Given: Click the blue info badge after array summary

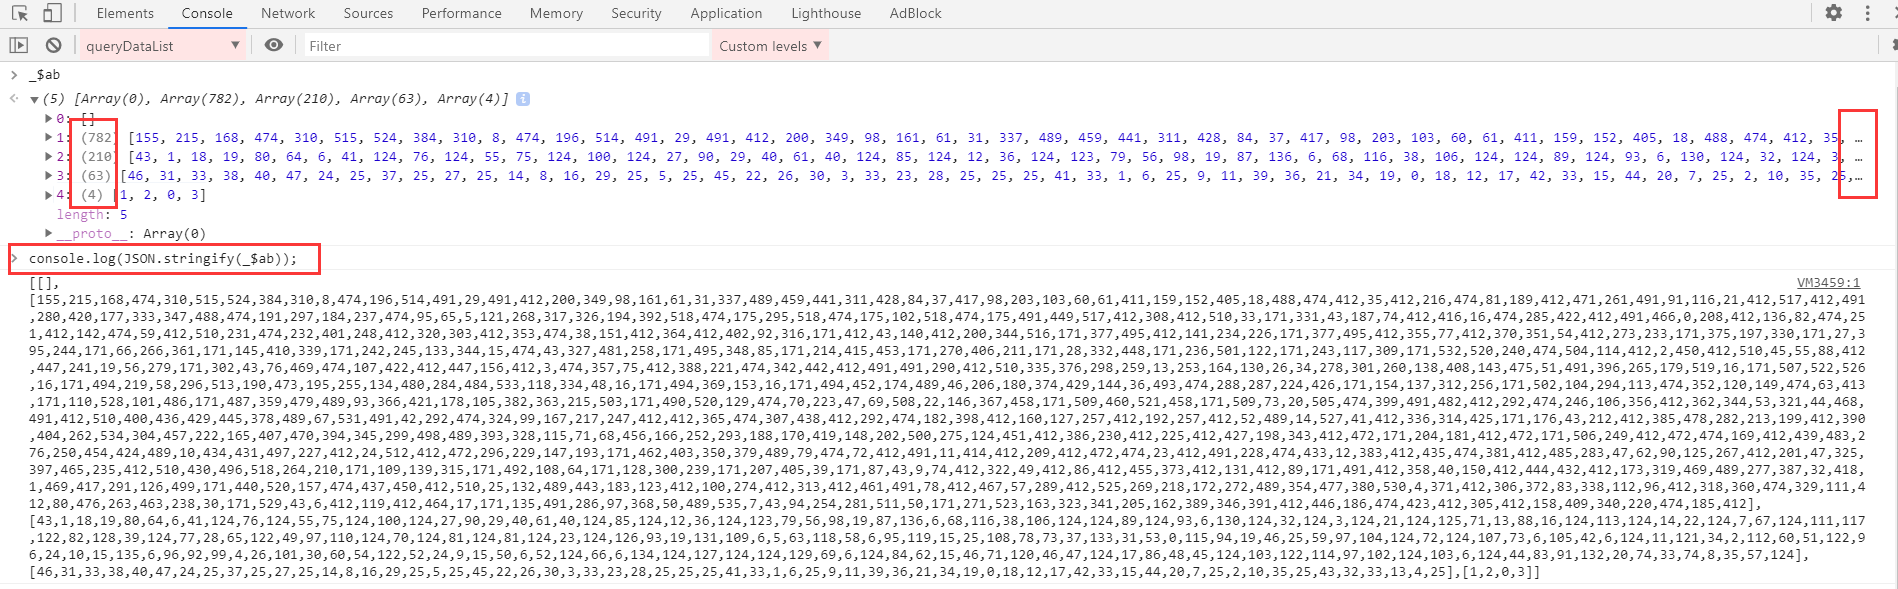Looking at the screenshot, I should 523,99.
